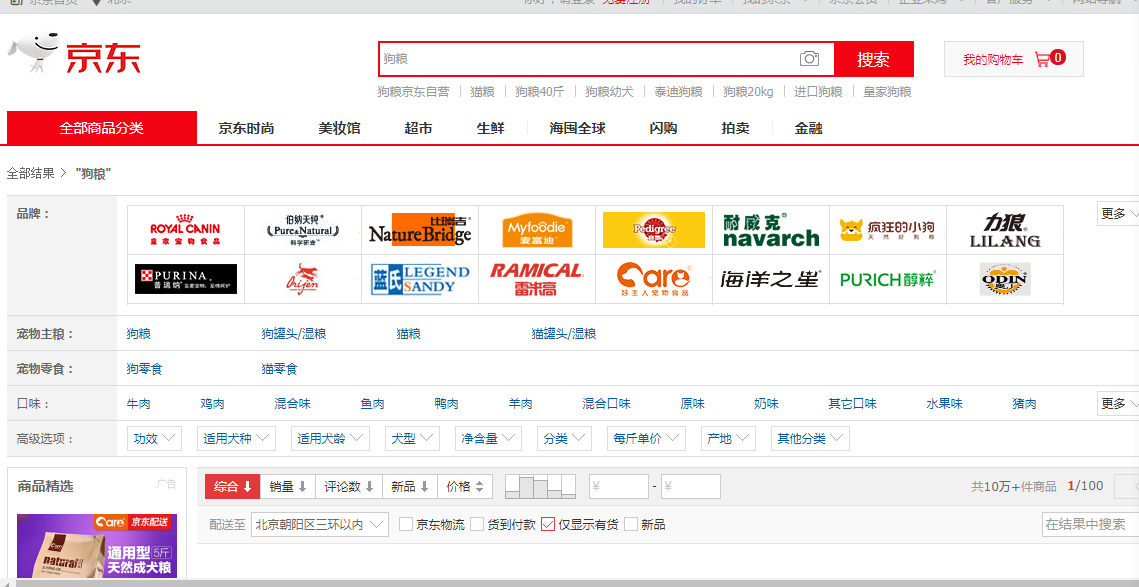Go to the 美妆馆 tab

click(x=339, y=129)
